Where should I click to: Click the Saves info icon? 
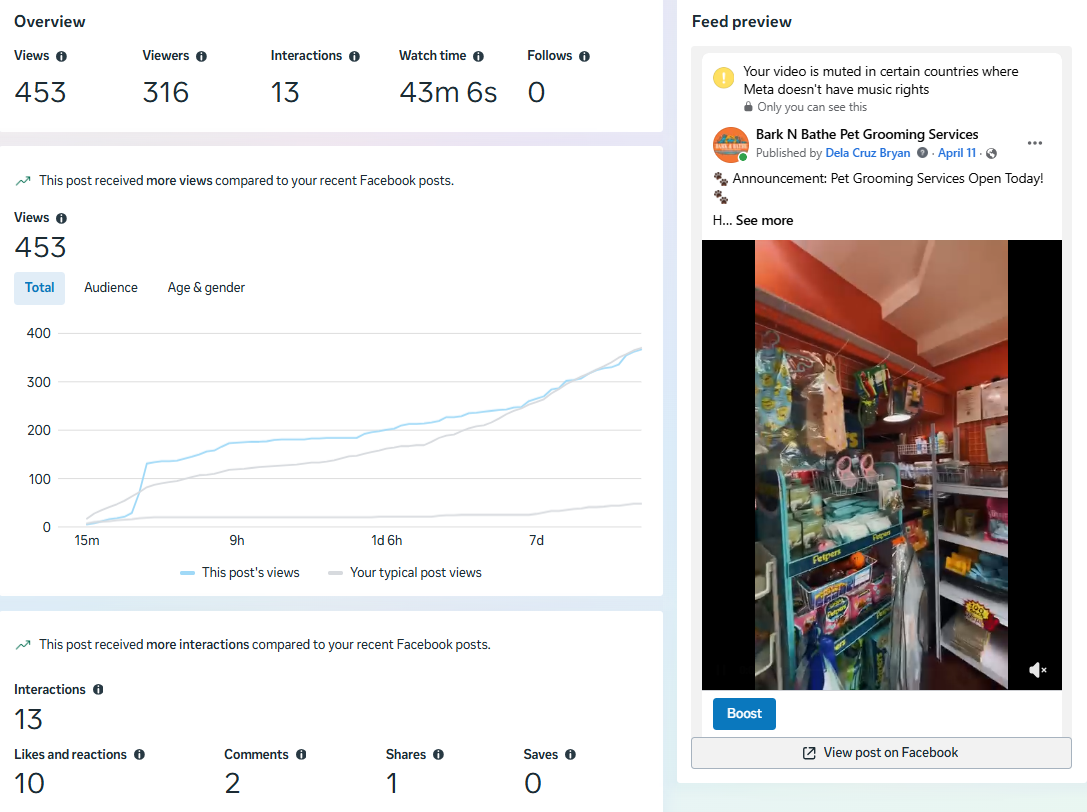click(x=570, y=754)
